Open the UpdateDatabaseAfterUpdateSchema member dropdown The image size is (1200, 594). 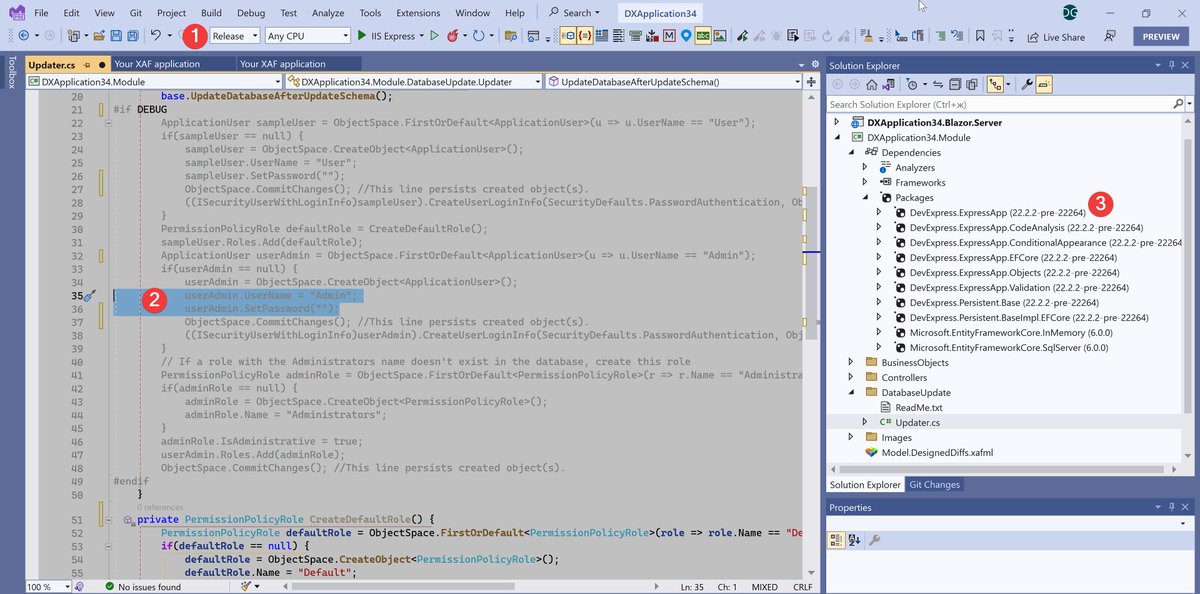[x=673, y=82]
